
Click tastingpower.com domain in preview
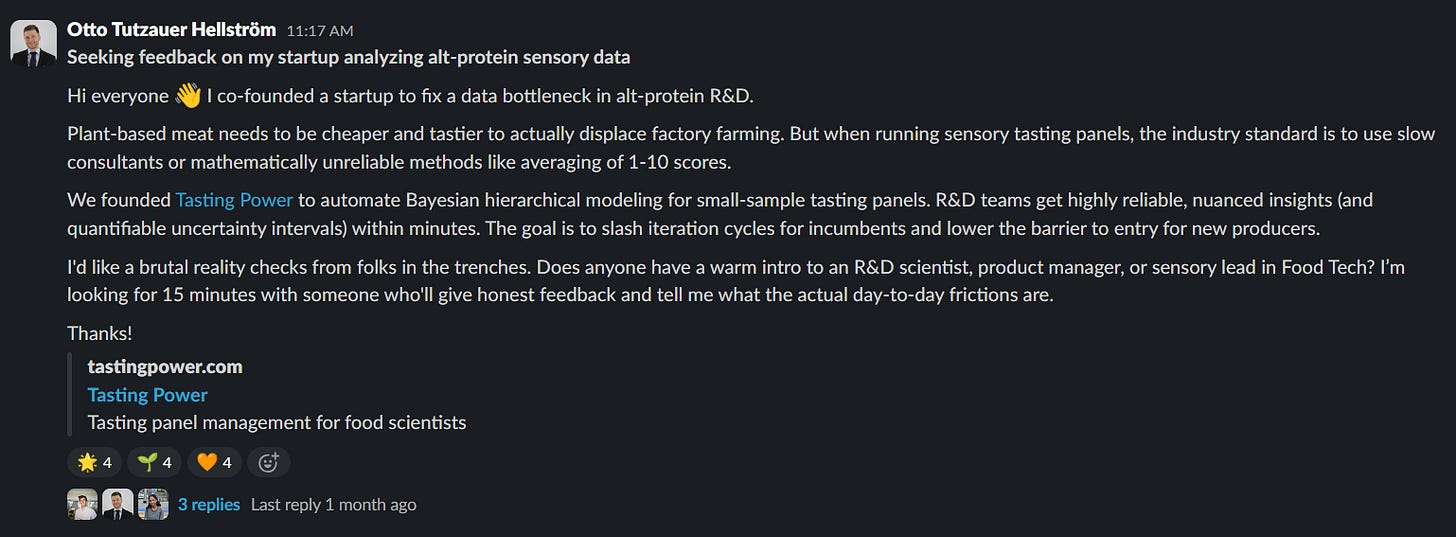point(165,367)
